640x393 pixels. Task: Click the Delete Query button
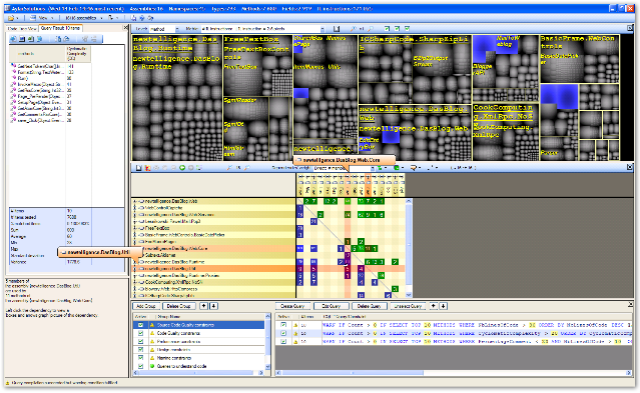369,306
